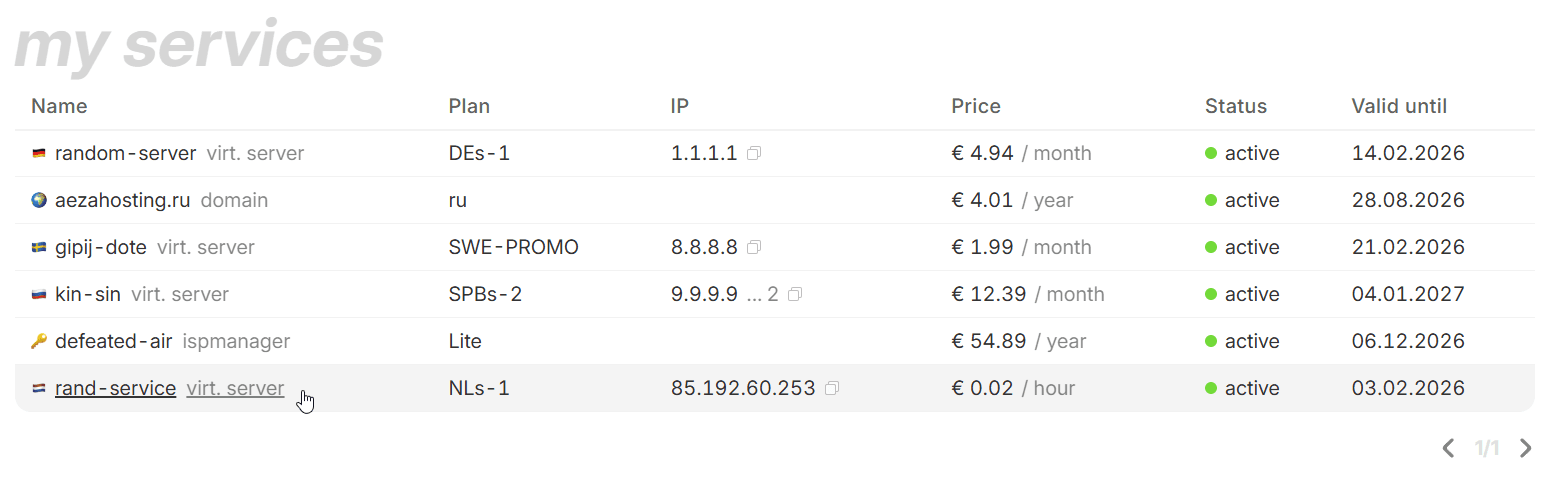This screenshot has width=1557, height=481.
Task: Open the random-server service
Action: 125,154
